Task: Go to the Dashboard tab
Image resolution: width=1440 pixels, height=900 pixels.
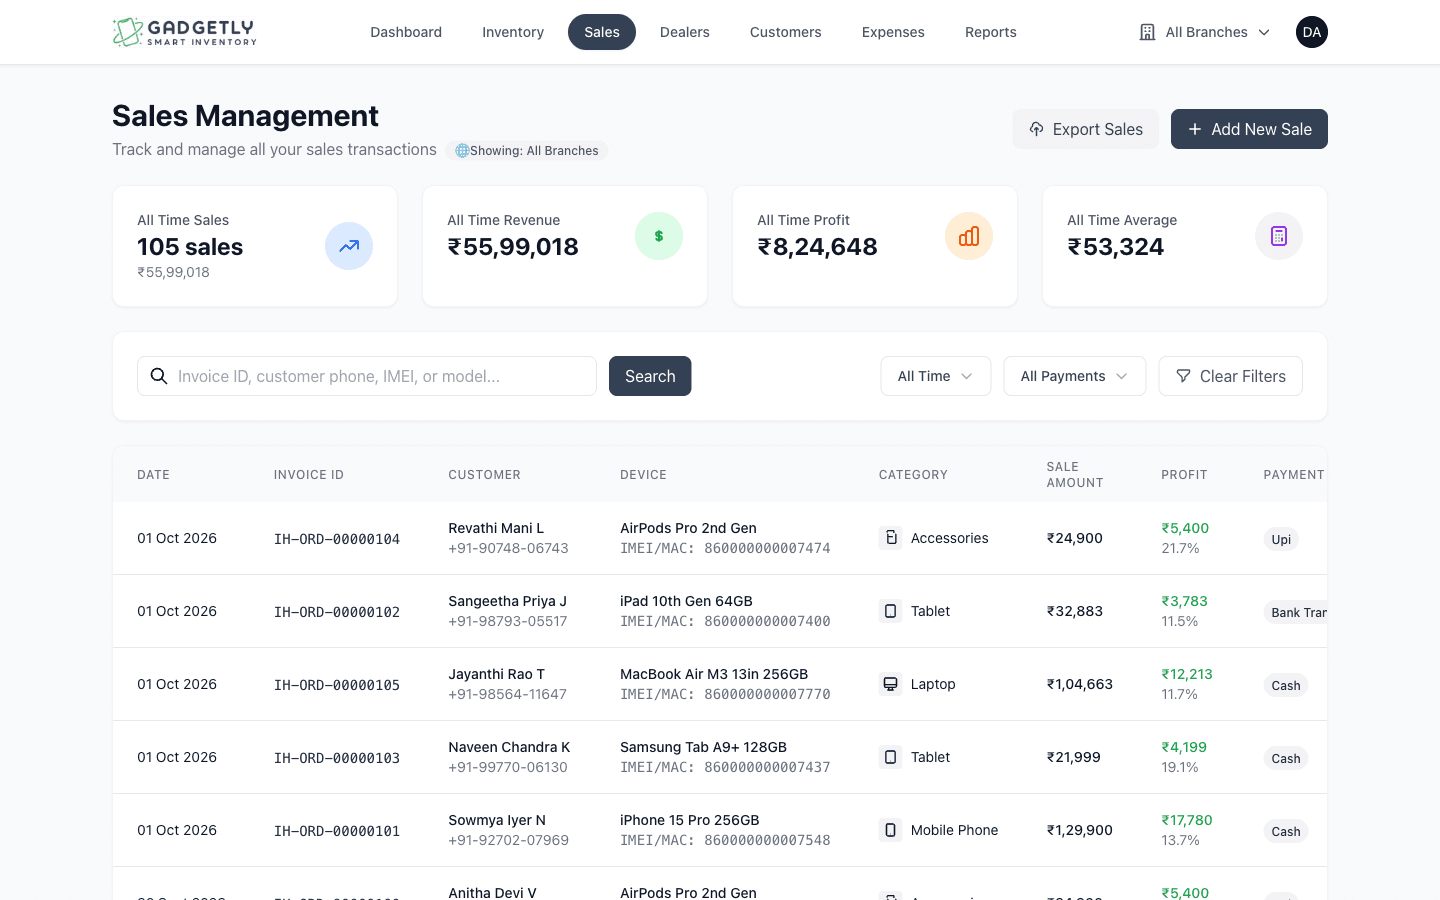Action: 406,32
